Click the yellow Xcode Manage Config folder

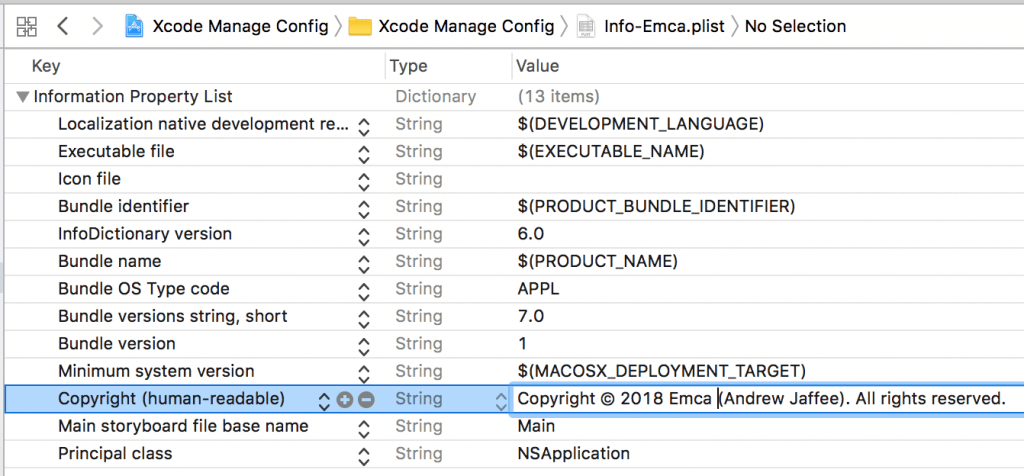click(x=361, y=26)
